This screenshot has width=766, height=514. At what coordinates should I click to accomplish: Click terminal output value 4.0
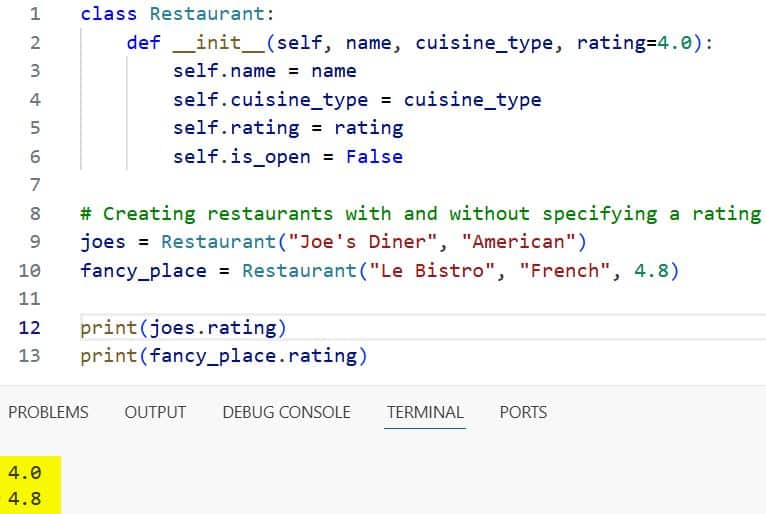24,473
